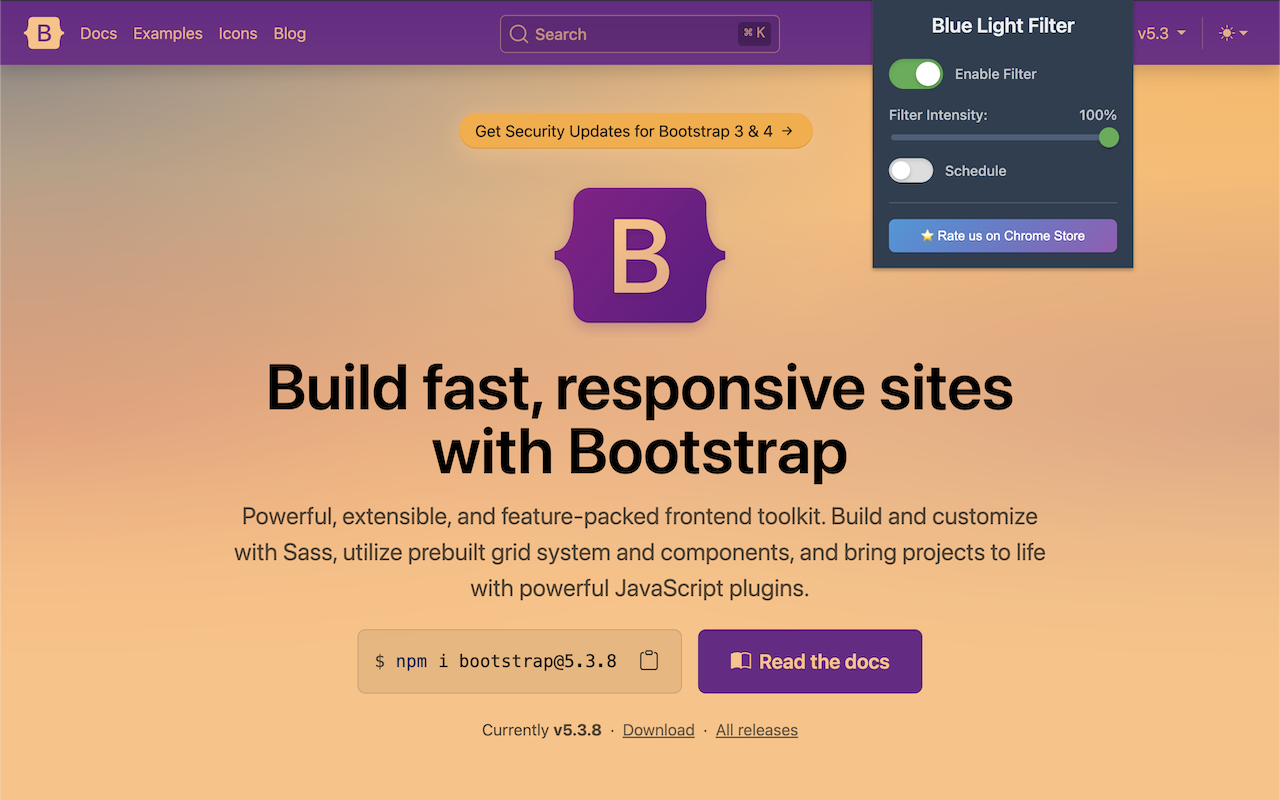The width and height of the screenshot is (1280, 800).
Task: Click the Currently v5.3.8 version text
Action: (542, 730)
